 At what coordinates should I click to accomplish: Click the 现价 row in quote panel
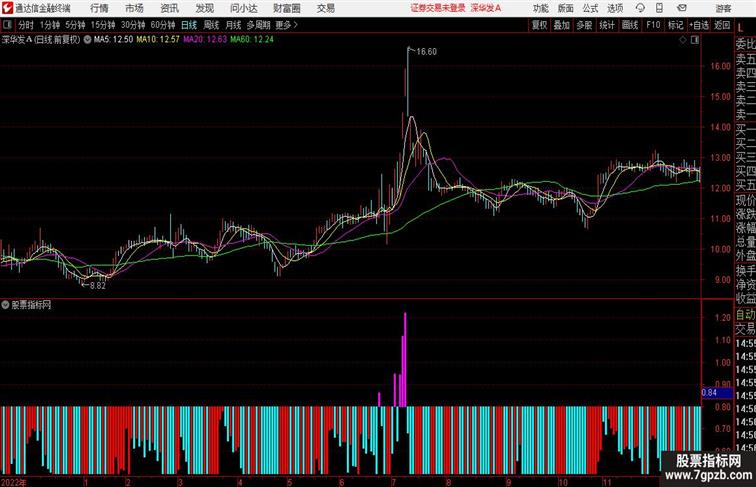745,200
